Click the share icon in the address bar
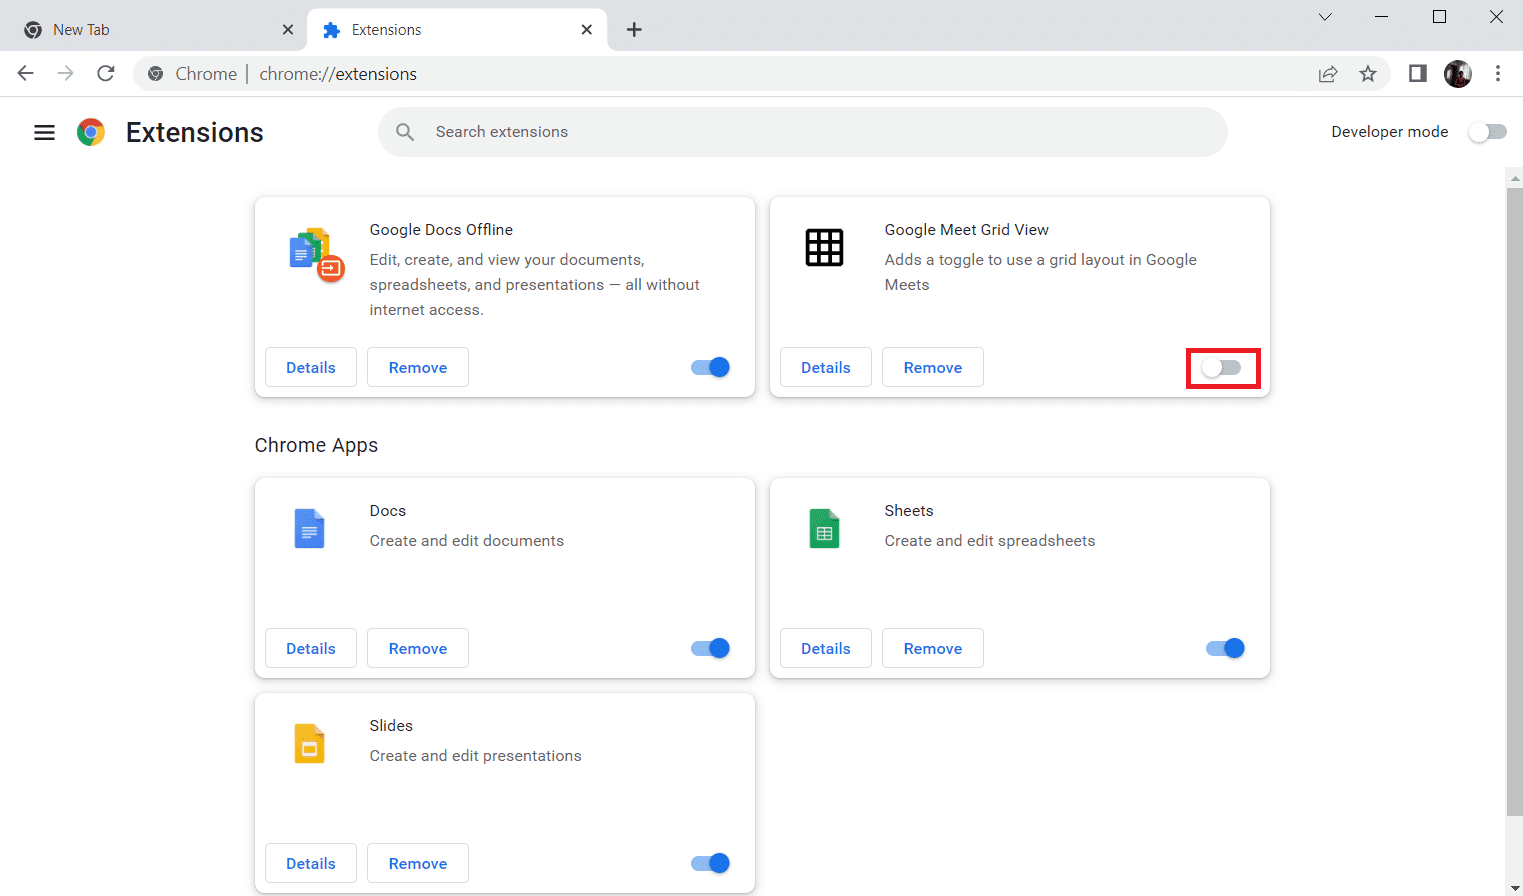Viewport: 1523px width, 896px height. (x=1328, y=73)
